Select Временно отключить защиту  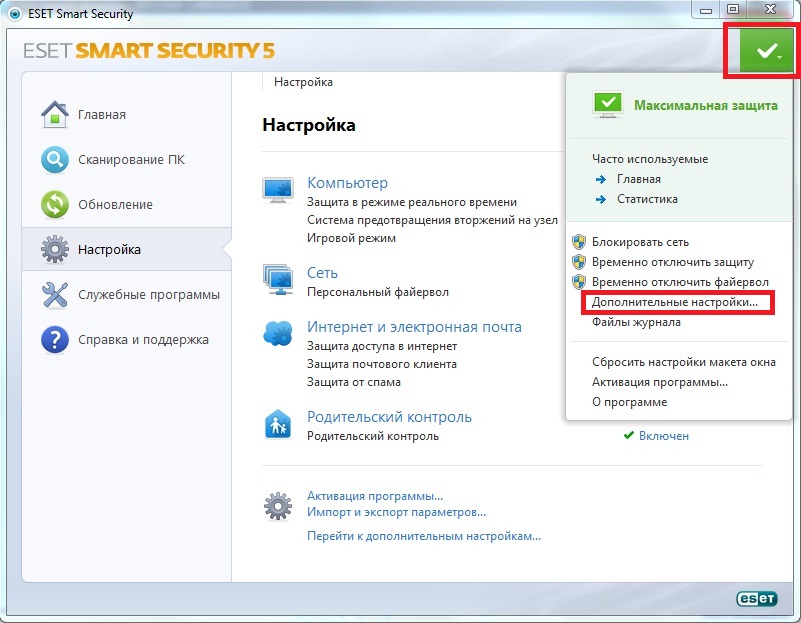coord(673,262)
